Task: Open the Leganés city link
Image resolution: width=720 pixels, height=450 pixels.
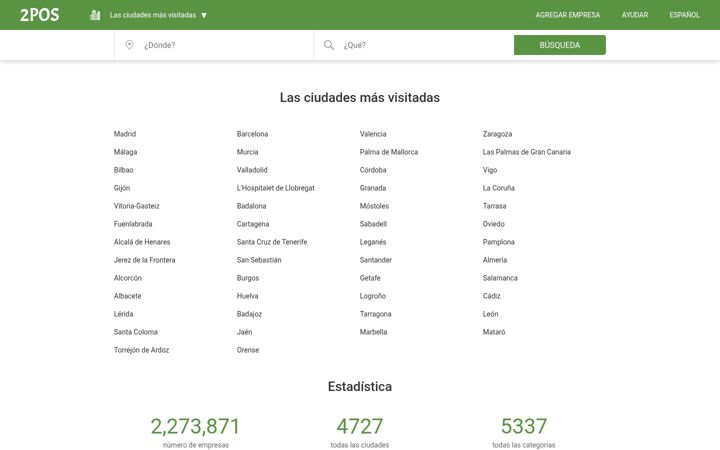Action: click(x=373, y=242)
